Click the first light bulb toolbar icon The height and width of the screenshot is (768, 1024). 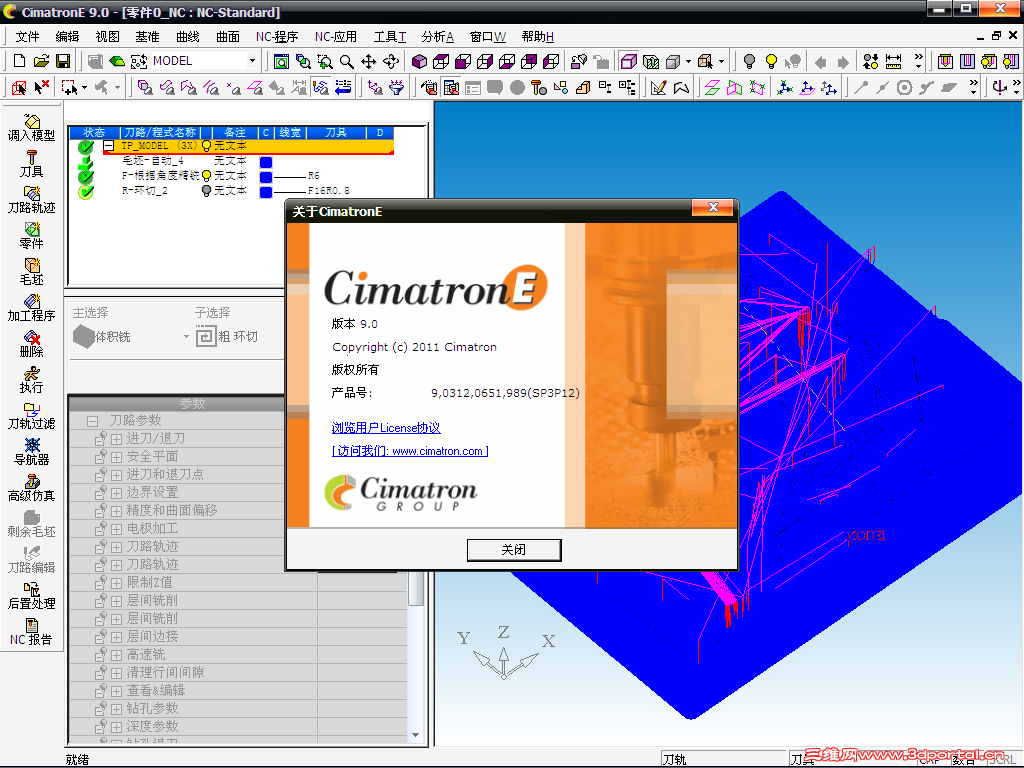click(x=750, y=61)
